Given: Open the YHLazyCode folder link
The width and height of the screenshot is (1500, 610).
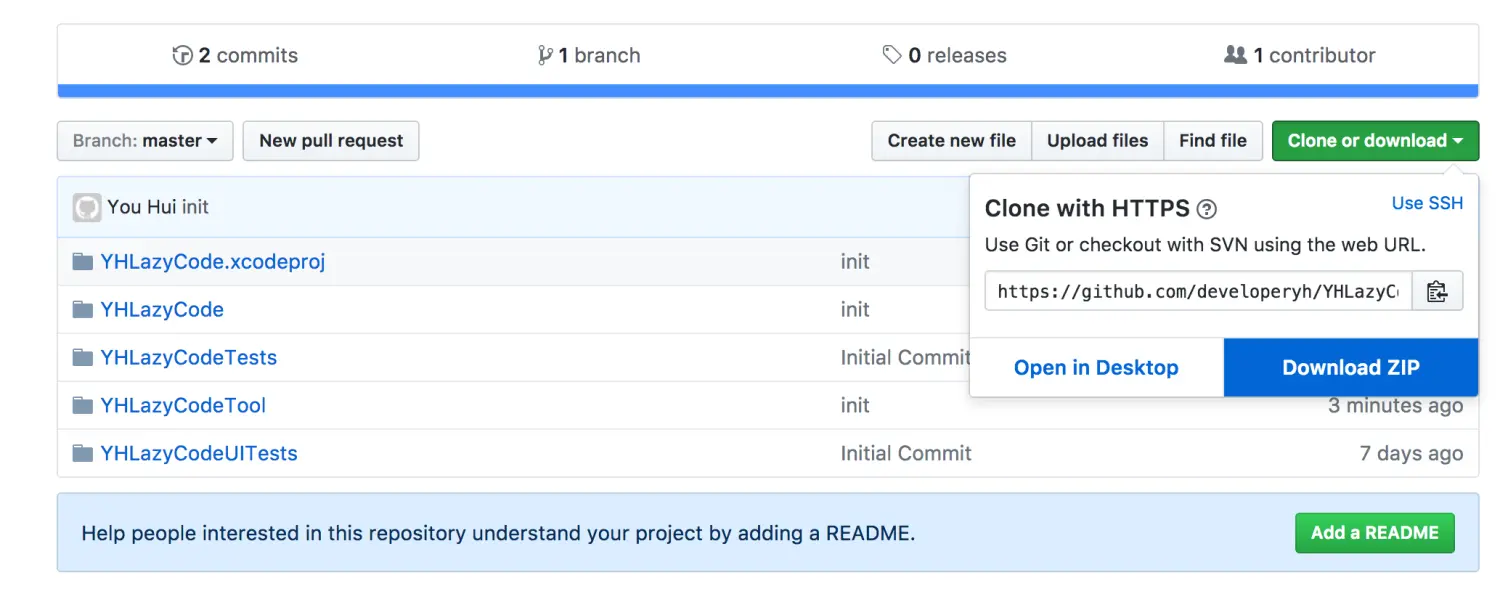Looking at the screenshot, I should click(162, 310).
